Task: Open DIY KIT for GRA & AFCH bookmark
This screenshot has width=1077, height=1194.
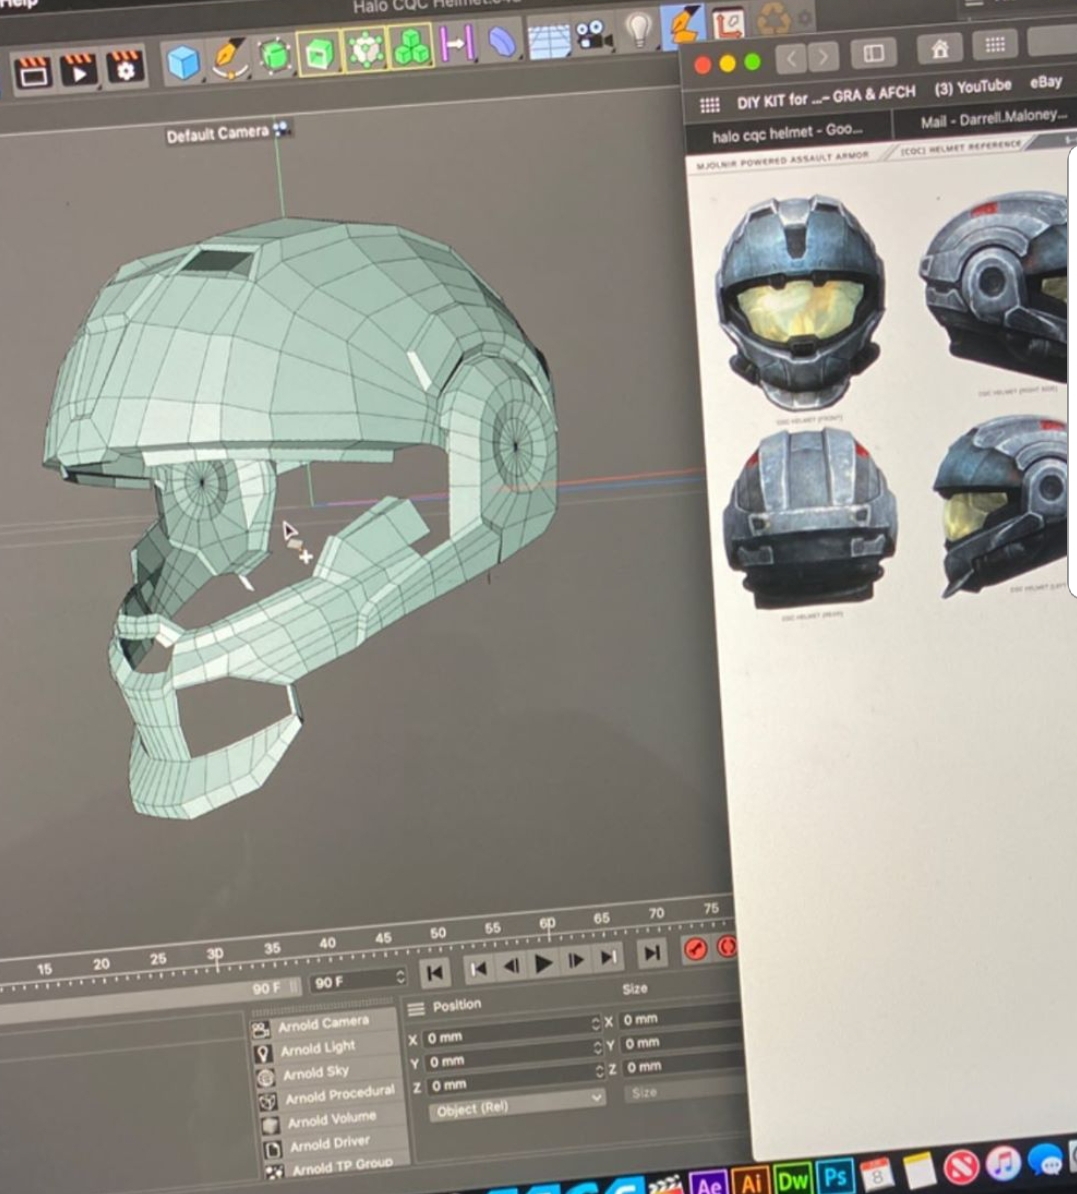Action: click(826, 96)
